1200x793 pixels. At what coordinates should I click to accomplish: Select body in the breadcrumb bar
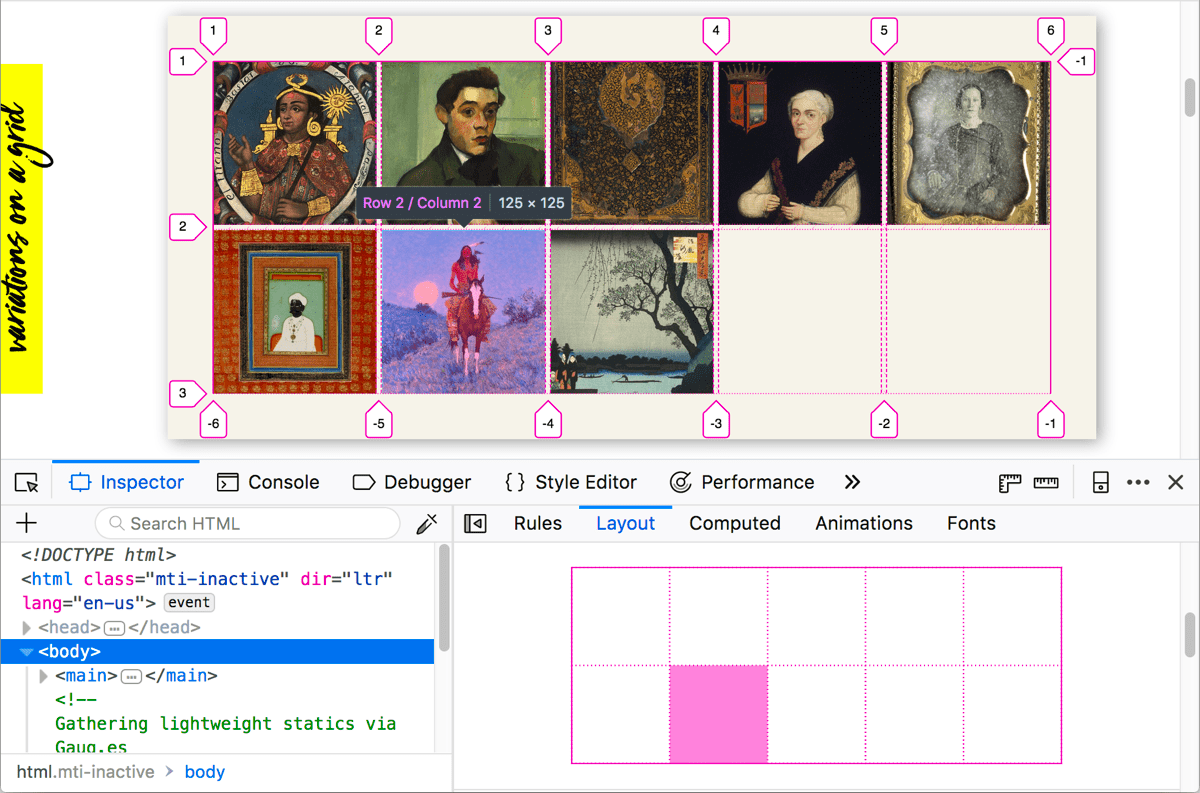[x=205, y=771]
